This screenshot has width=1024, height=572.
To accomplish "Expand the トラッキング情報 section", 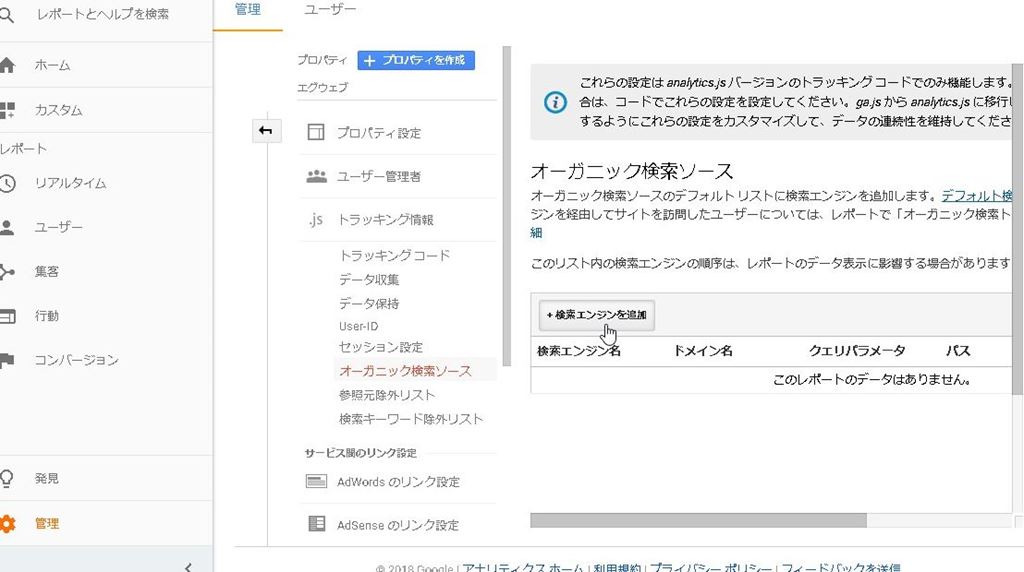I will 384,220.
